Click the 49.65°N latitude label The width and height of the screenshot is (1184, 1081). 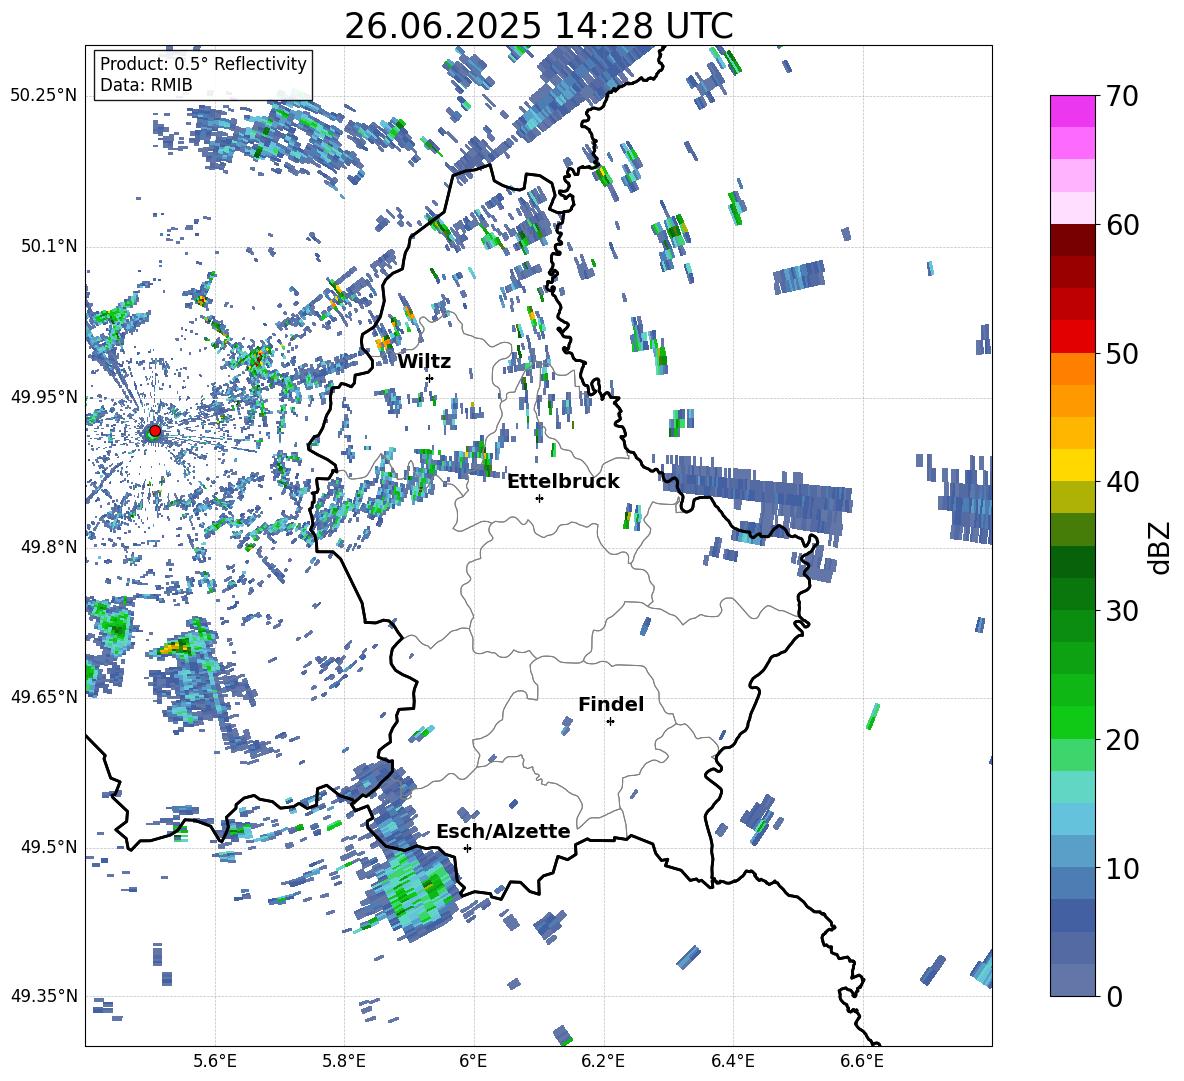coord(44,697)
